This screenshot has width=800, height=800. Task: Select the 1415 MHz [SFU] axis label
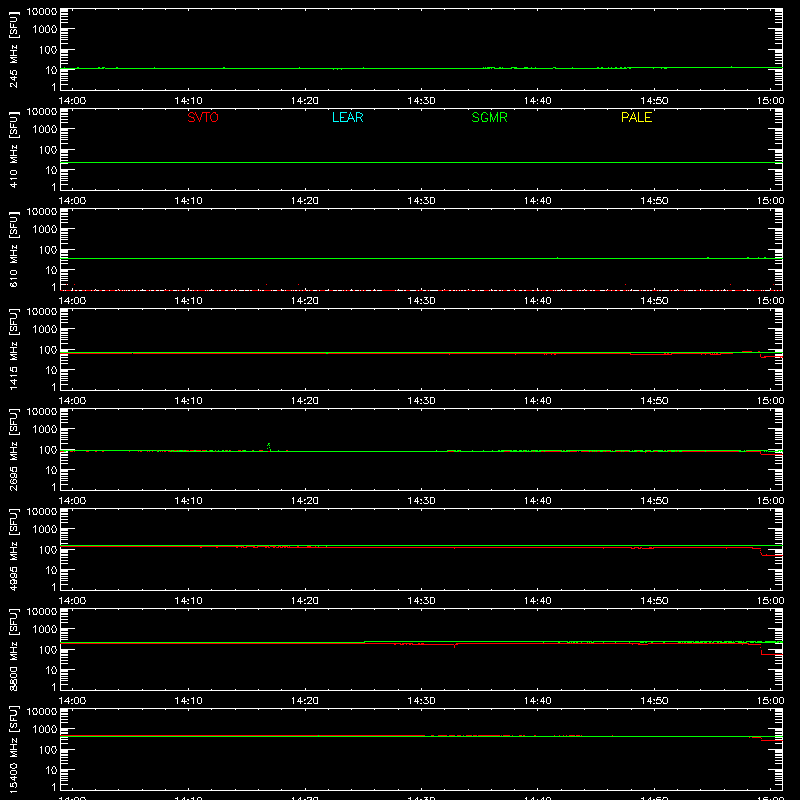pos(13,350)
